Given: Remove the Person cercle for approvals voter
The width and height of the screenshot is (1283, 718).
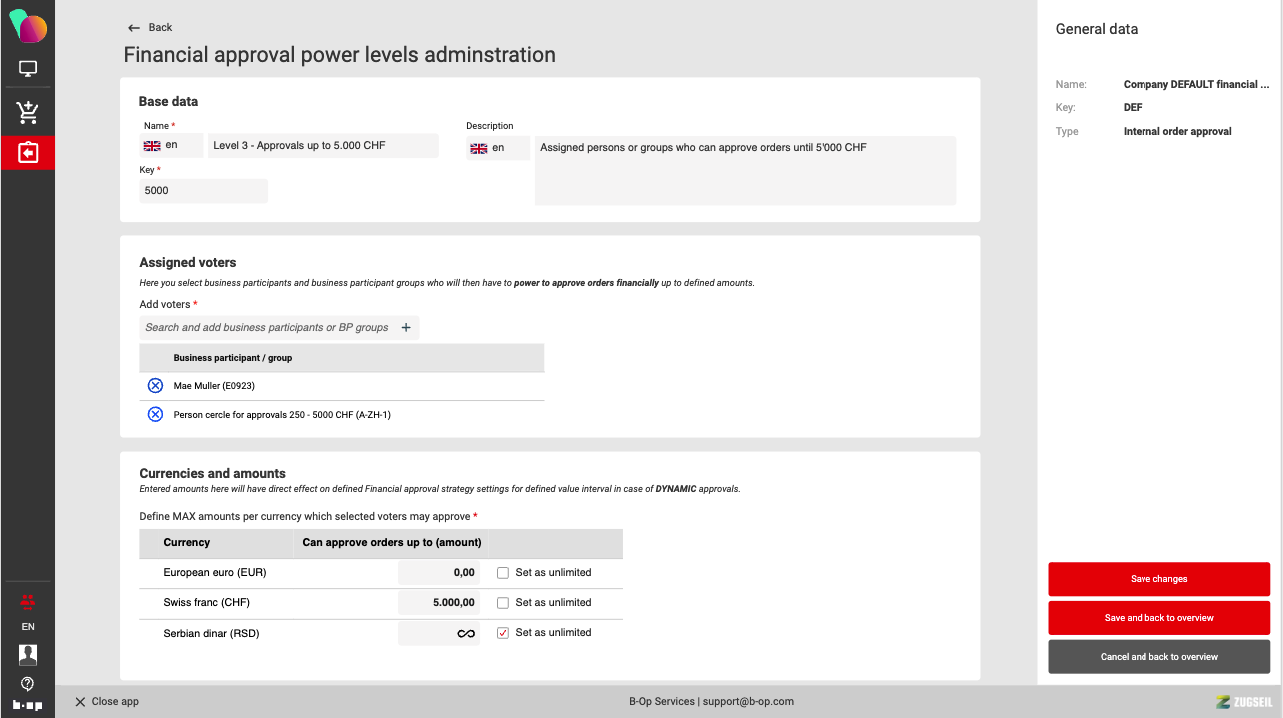Looking at the screenshot, I should pos(155,414).
